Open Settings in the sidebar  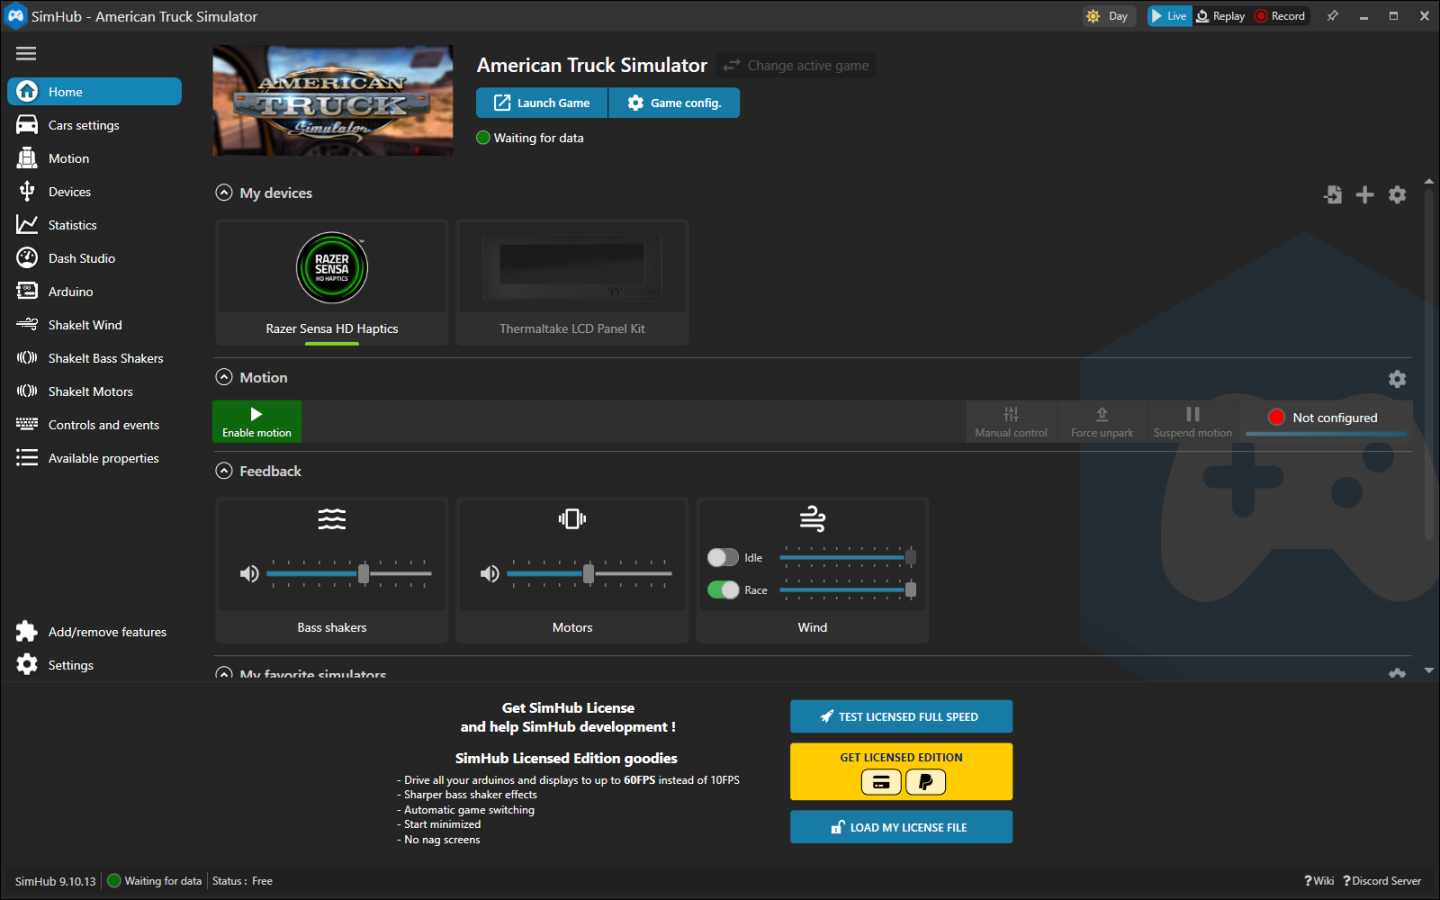pyautogui.click(x=94, y=665)
